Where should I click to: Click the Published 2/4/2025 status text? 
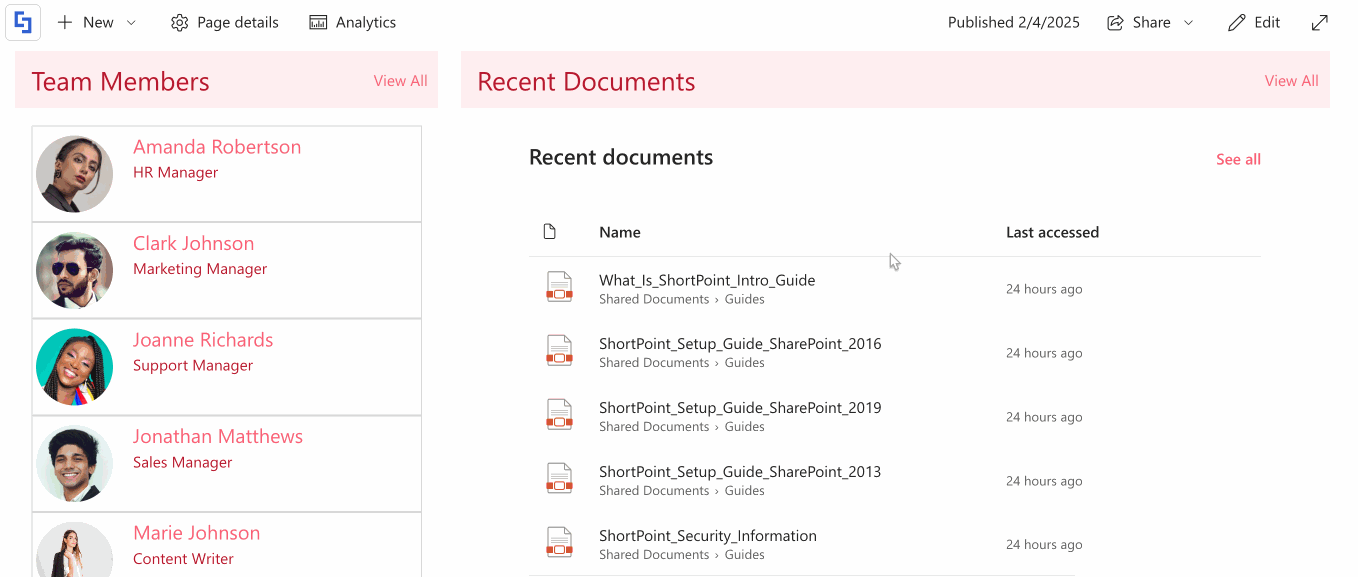(x=1014, y=22)
